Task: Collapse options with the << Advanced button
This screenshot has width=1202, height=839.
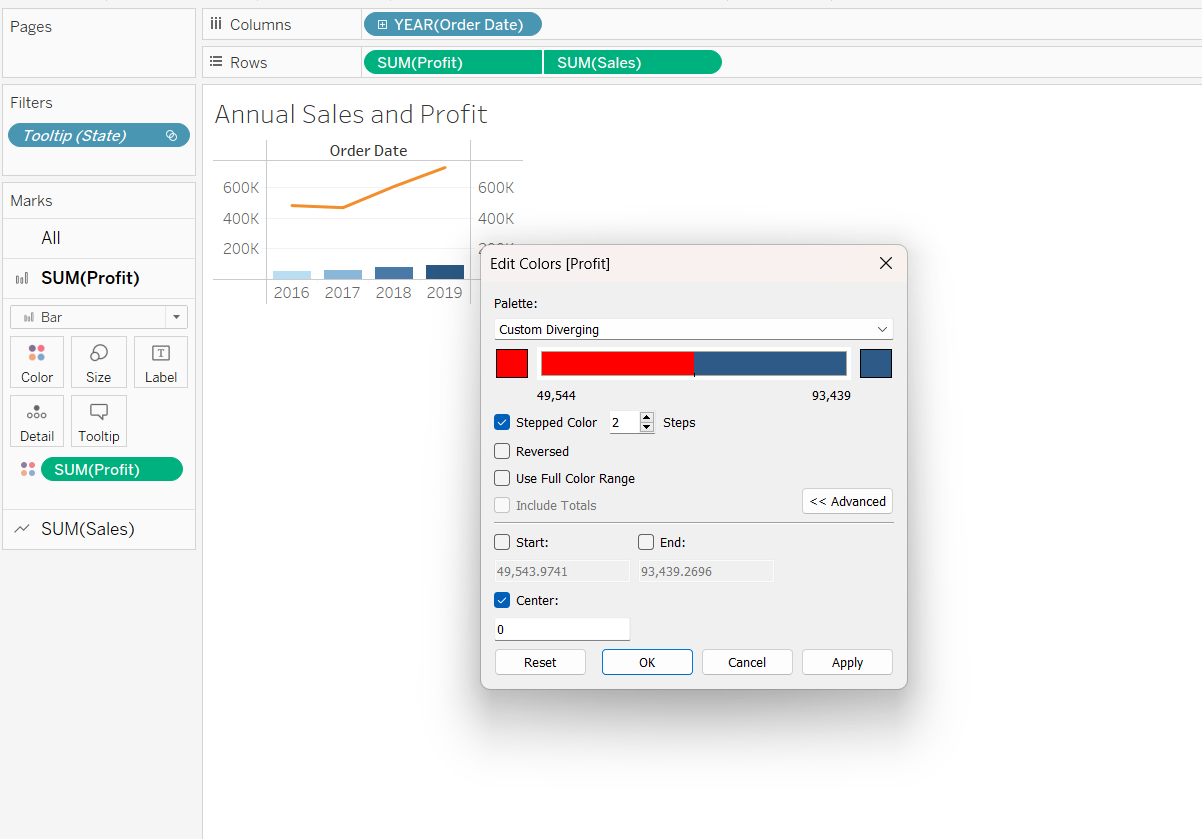Action: pyautogui.click(x=847, y=502)
